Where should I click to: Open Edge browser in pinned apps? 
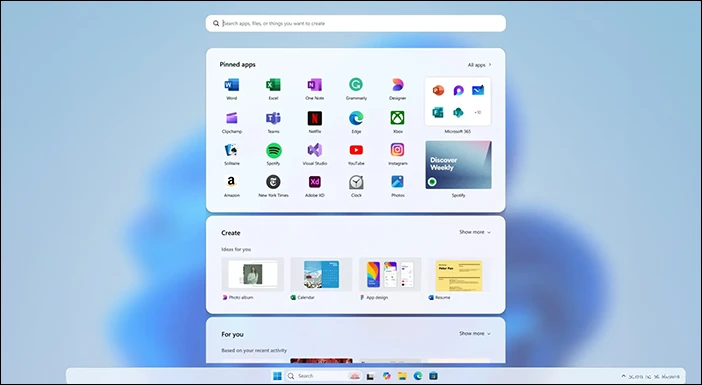tap(356, 118)
